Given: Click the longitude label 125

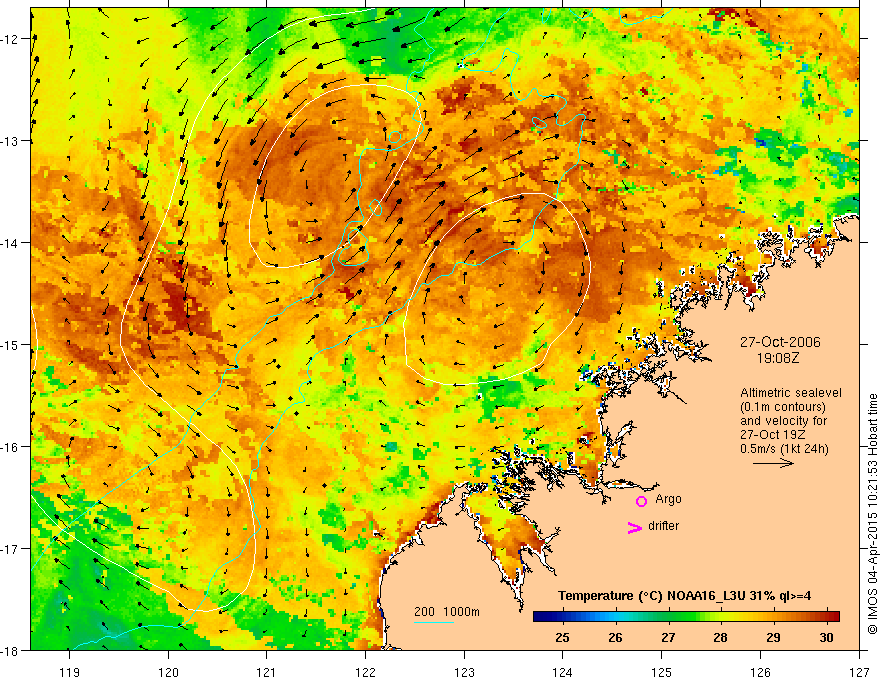Looking at the screenshot, I should point(662,672).
